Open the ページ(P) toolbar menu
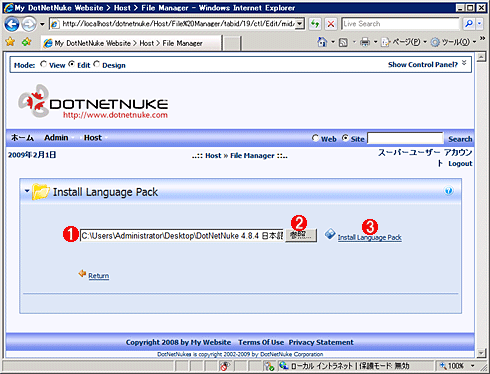The image size is (490, 374). click(404, 42)
